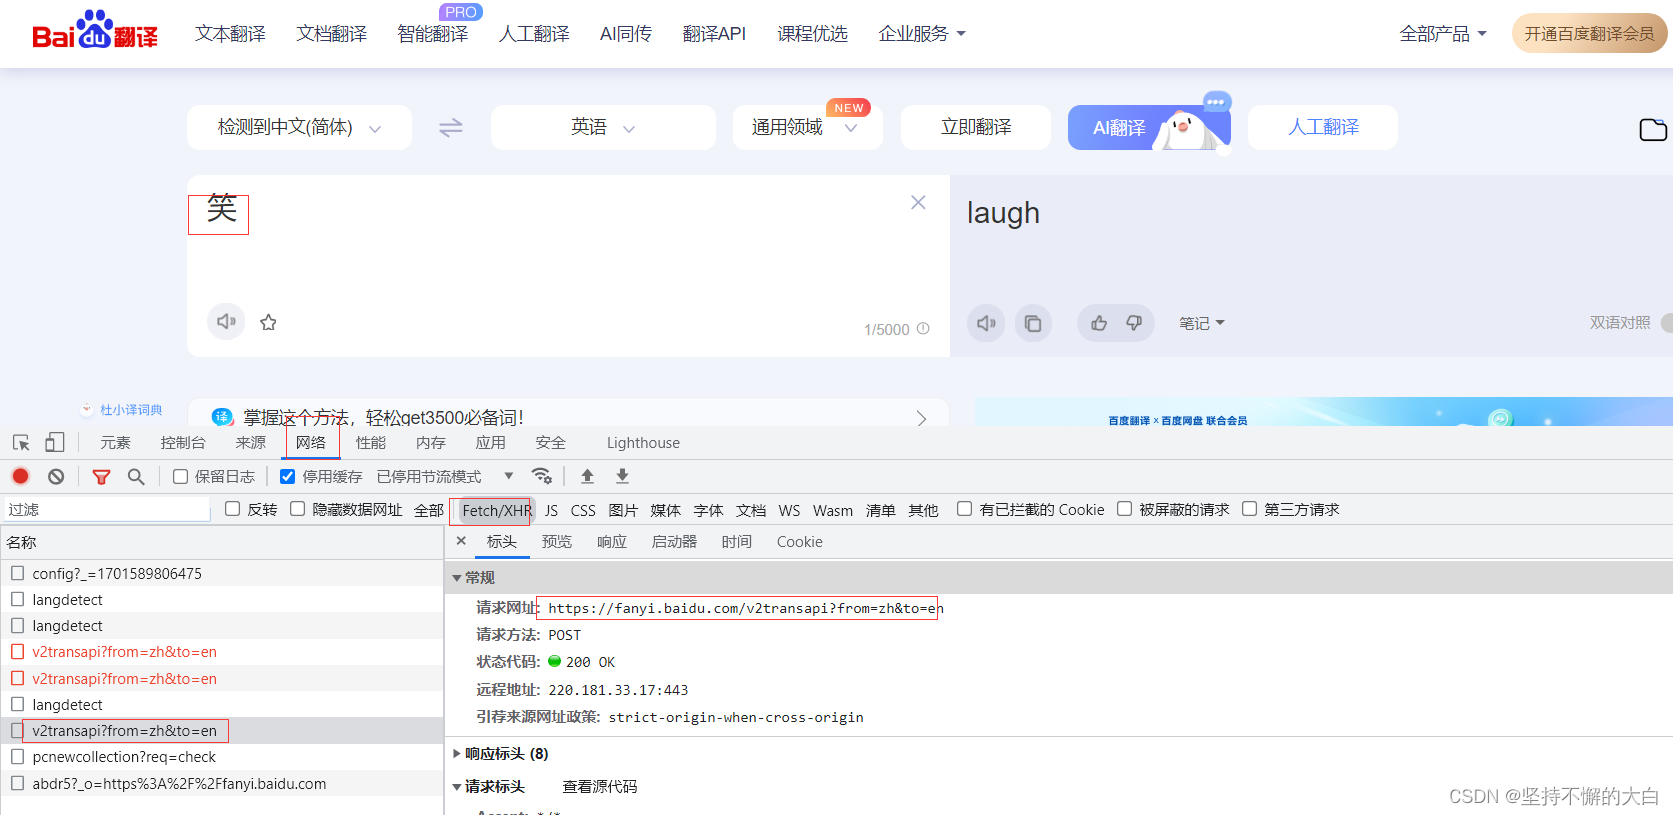Expand 全部产品 dropdown
The image size is (1673, 815).
tap(1443, 34)
